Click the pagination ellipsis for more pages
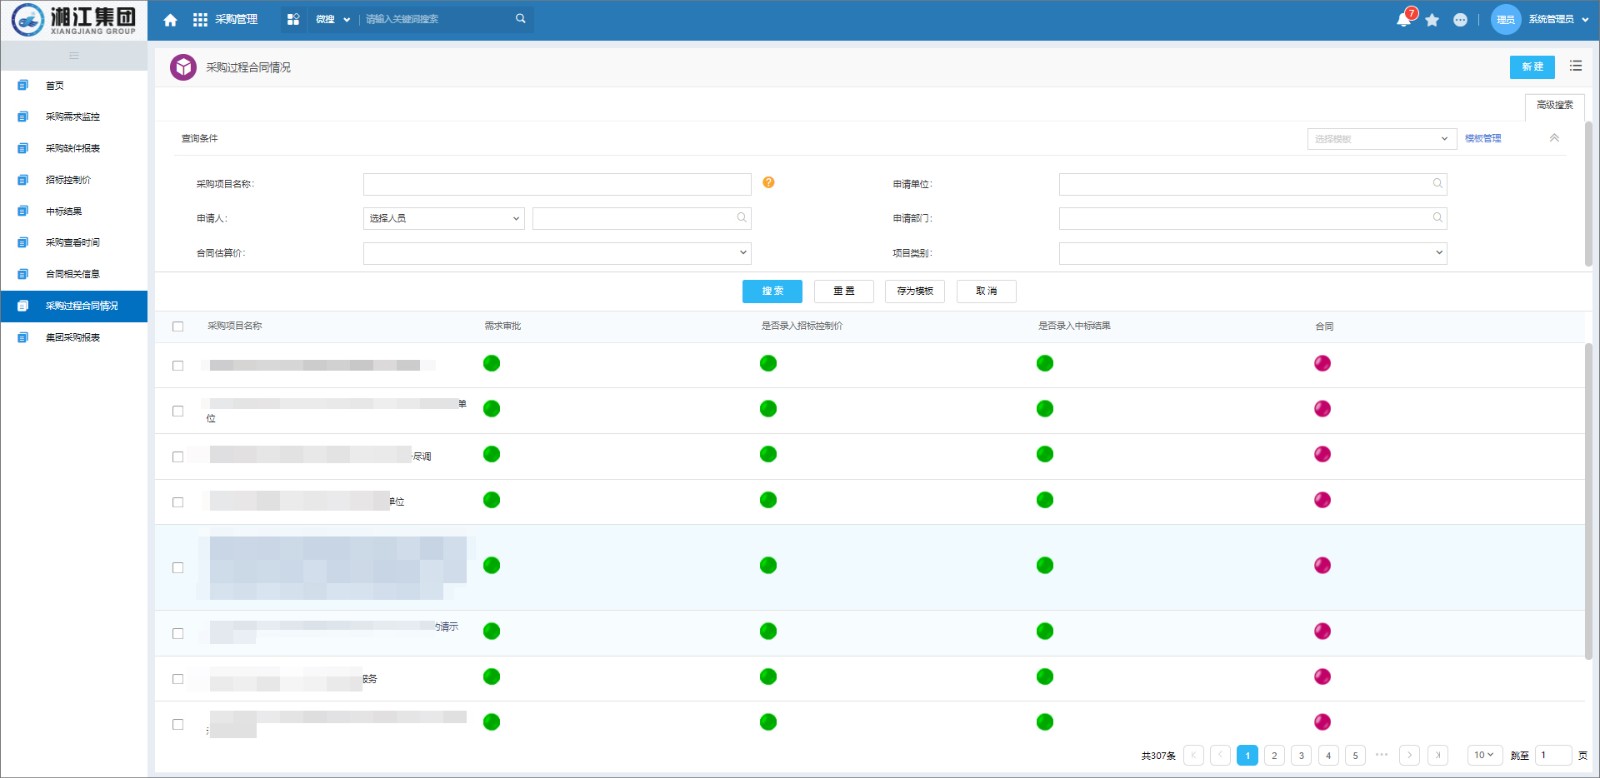This screenshot has width=1600, height=778. click(1382, 754)
